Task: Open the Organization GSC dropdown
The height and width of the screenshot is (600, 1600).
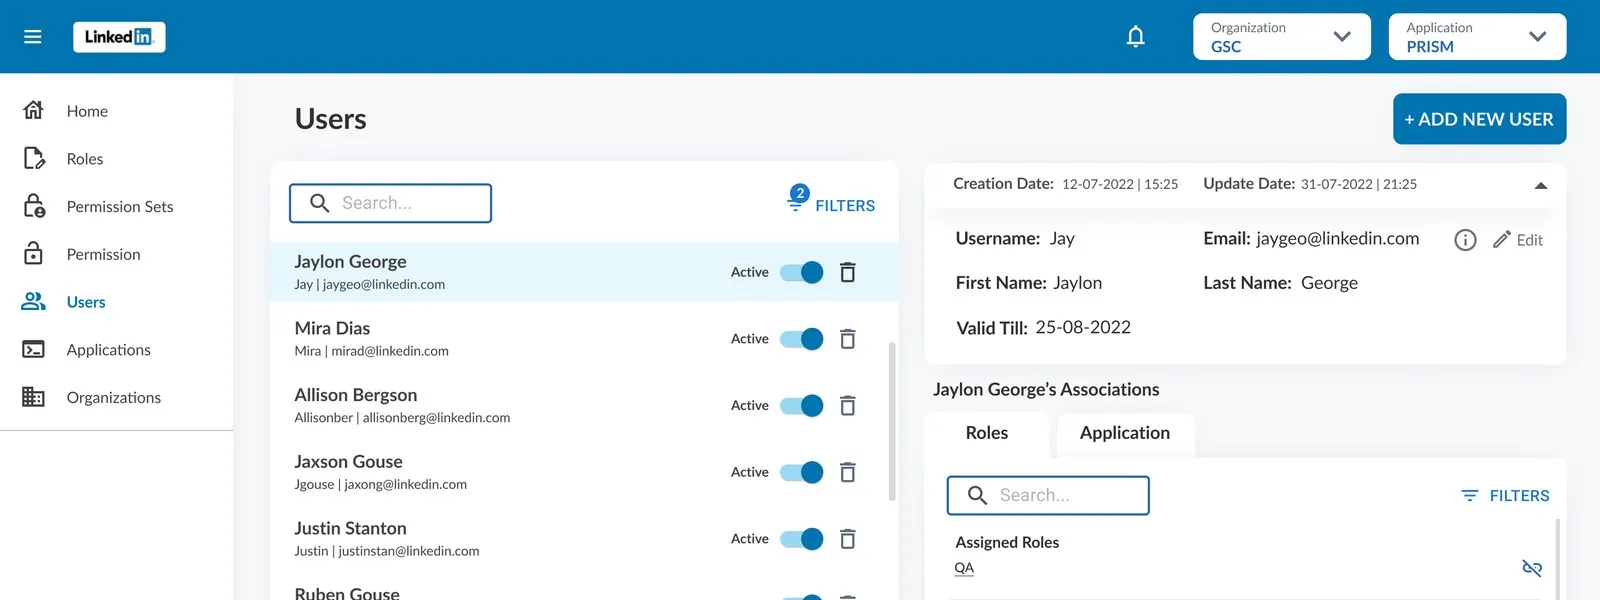Action: 1281,37
